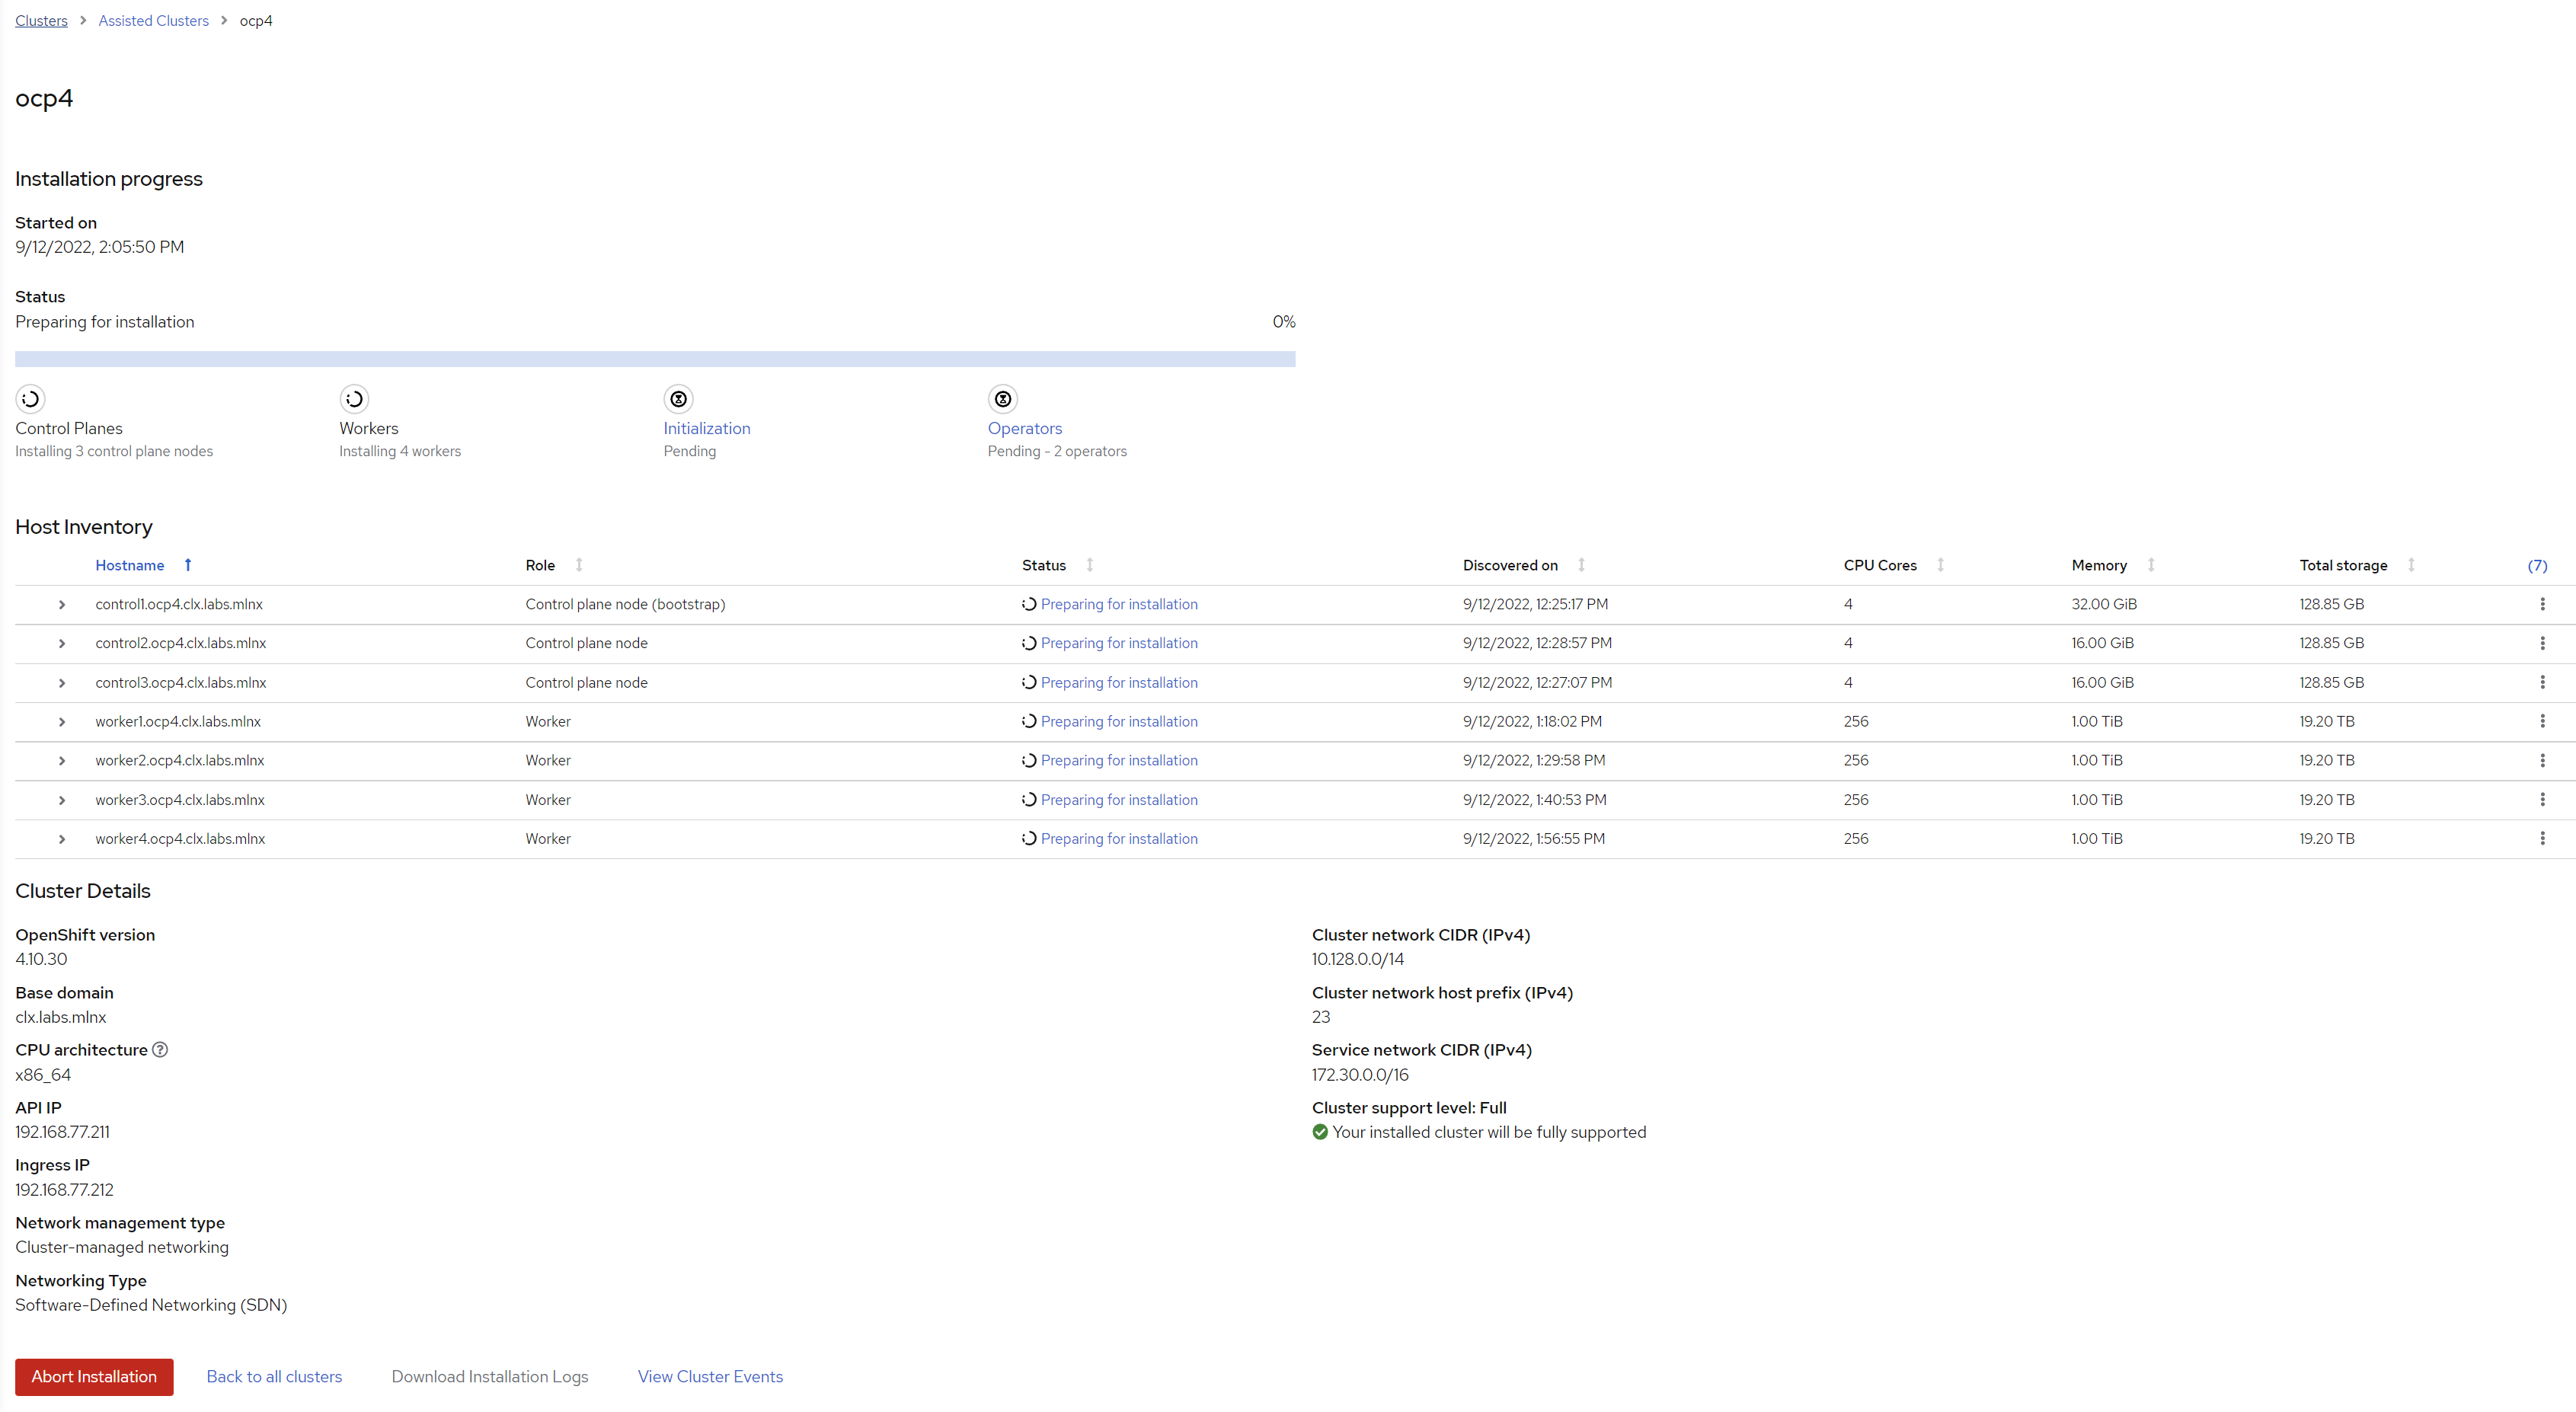Image resolution: width=2576 pixels, height=1412 pixels.
Task: Go to Assisted Clusters breadcrumb
Action: click(153, 20)
